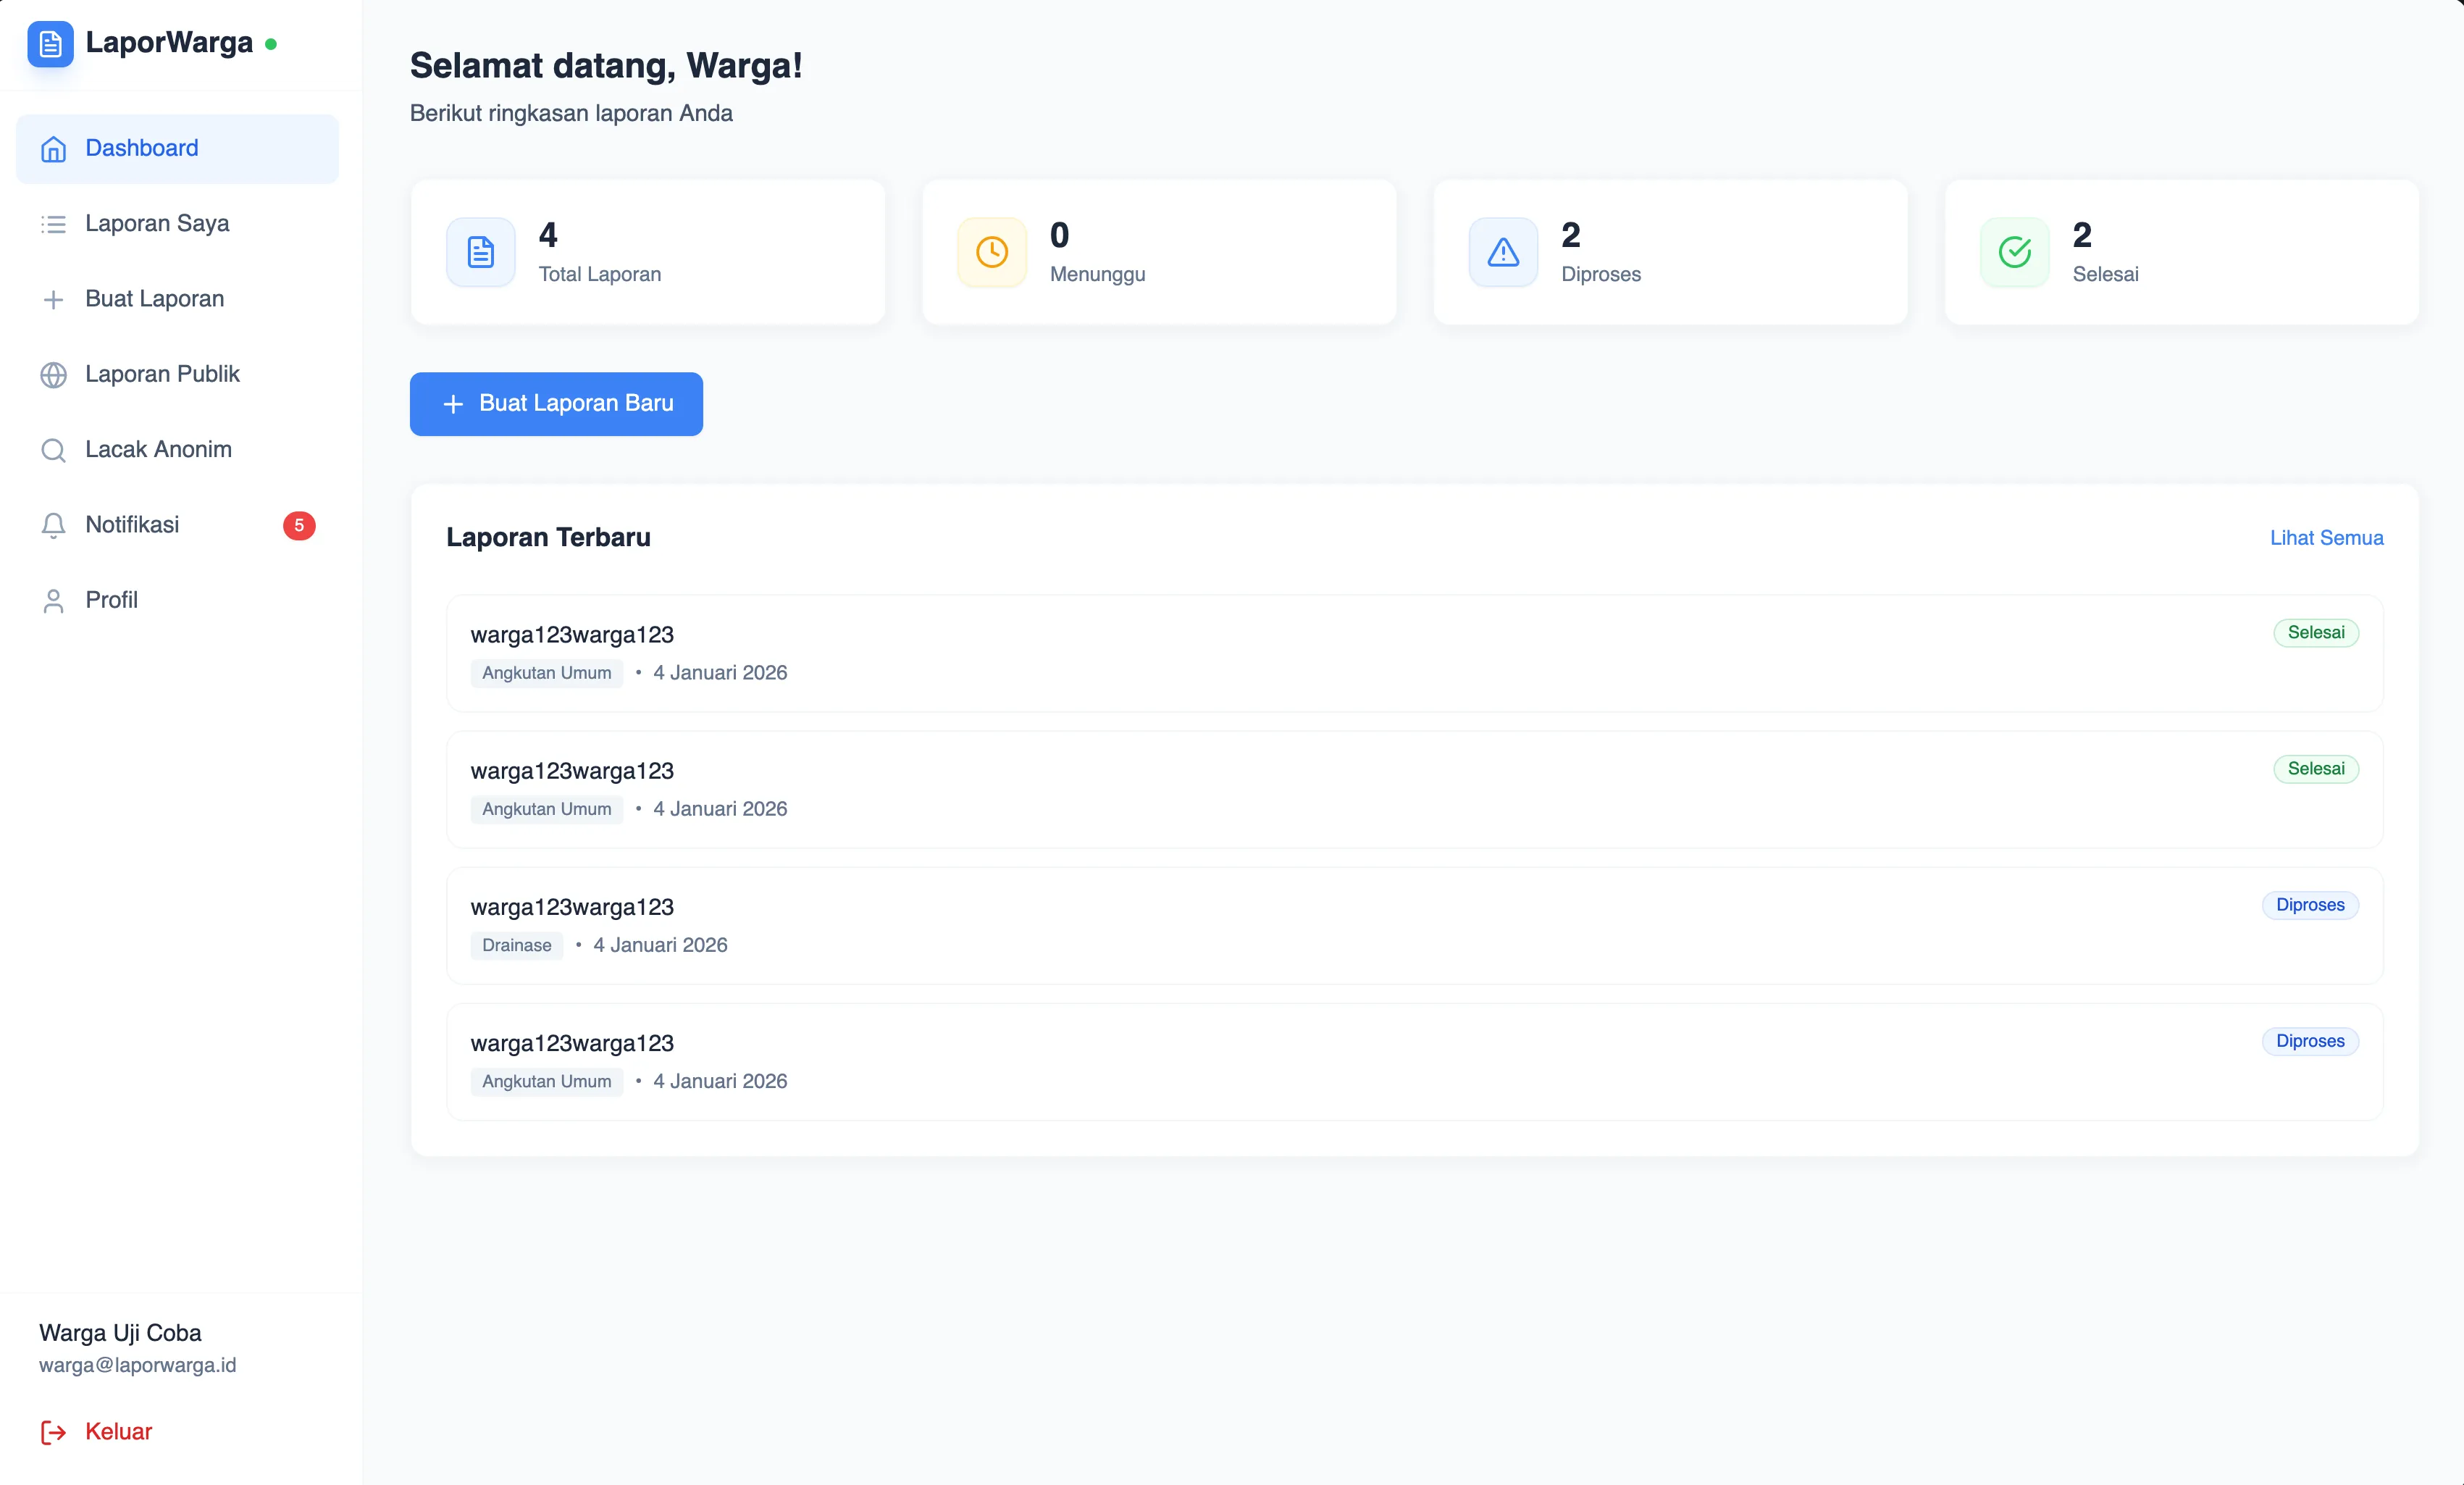Select Buat Laporan in the sidebar
Screen dimensions: 2464x1485
pyautogui.click(x=154, y=299)
